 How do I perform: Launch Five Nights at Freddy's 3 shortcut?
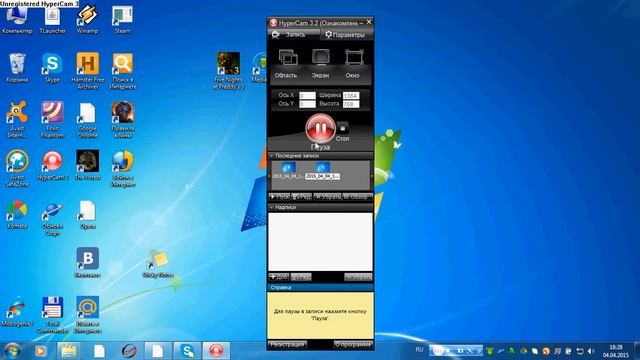[229, 71]
